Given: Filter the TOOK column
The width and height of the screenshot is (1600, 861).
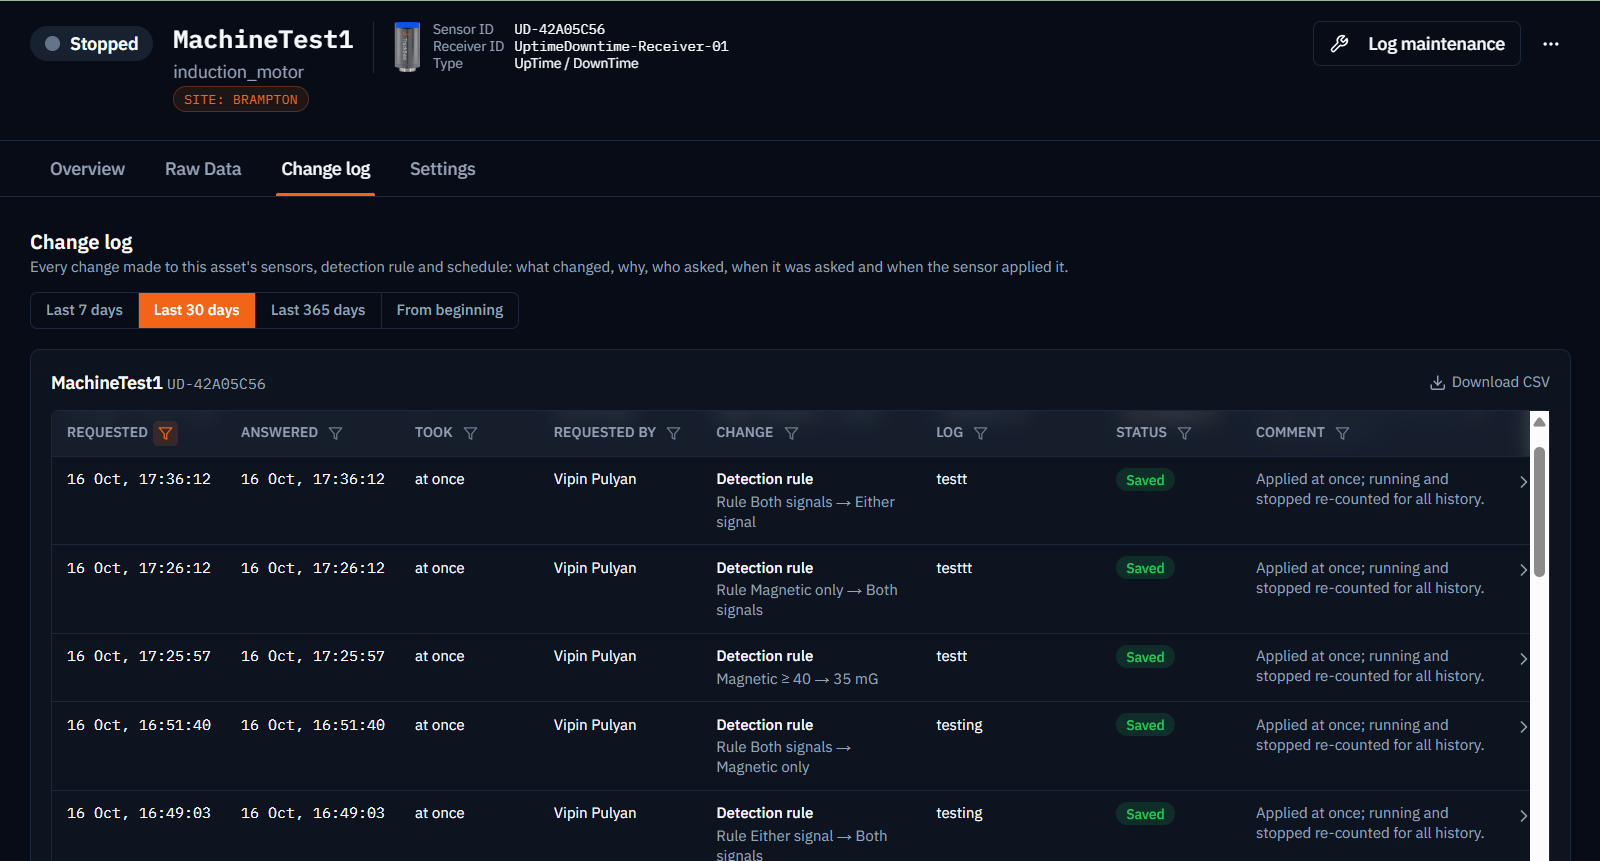Looking at the screenshot, I should tap(471, 433).
